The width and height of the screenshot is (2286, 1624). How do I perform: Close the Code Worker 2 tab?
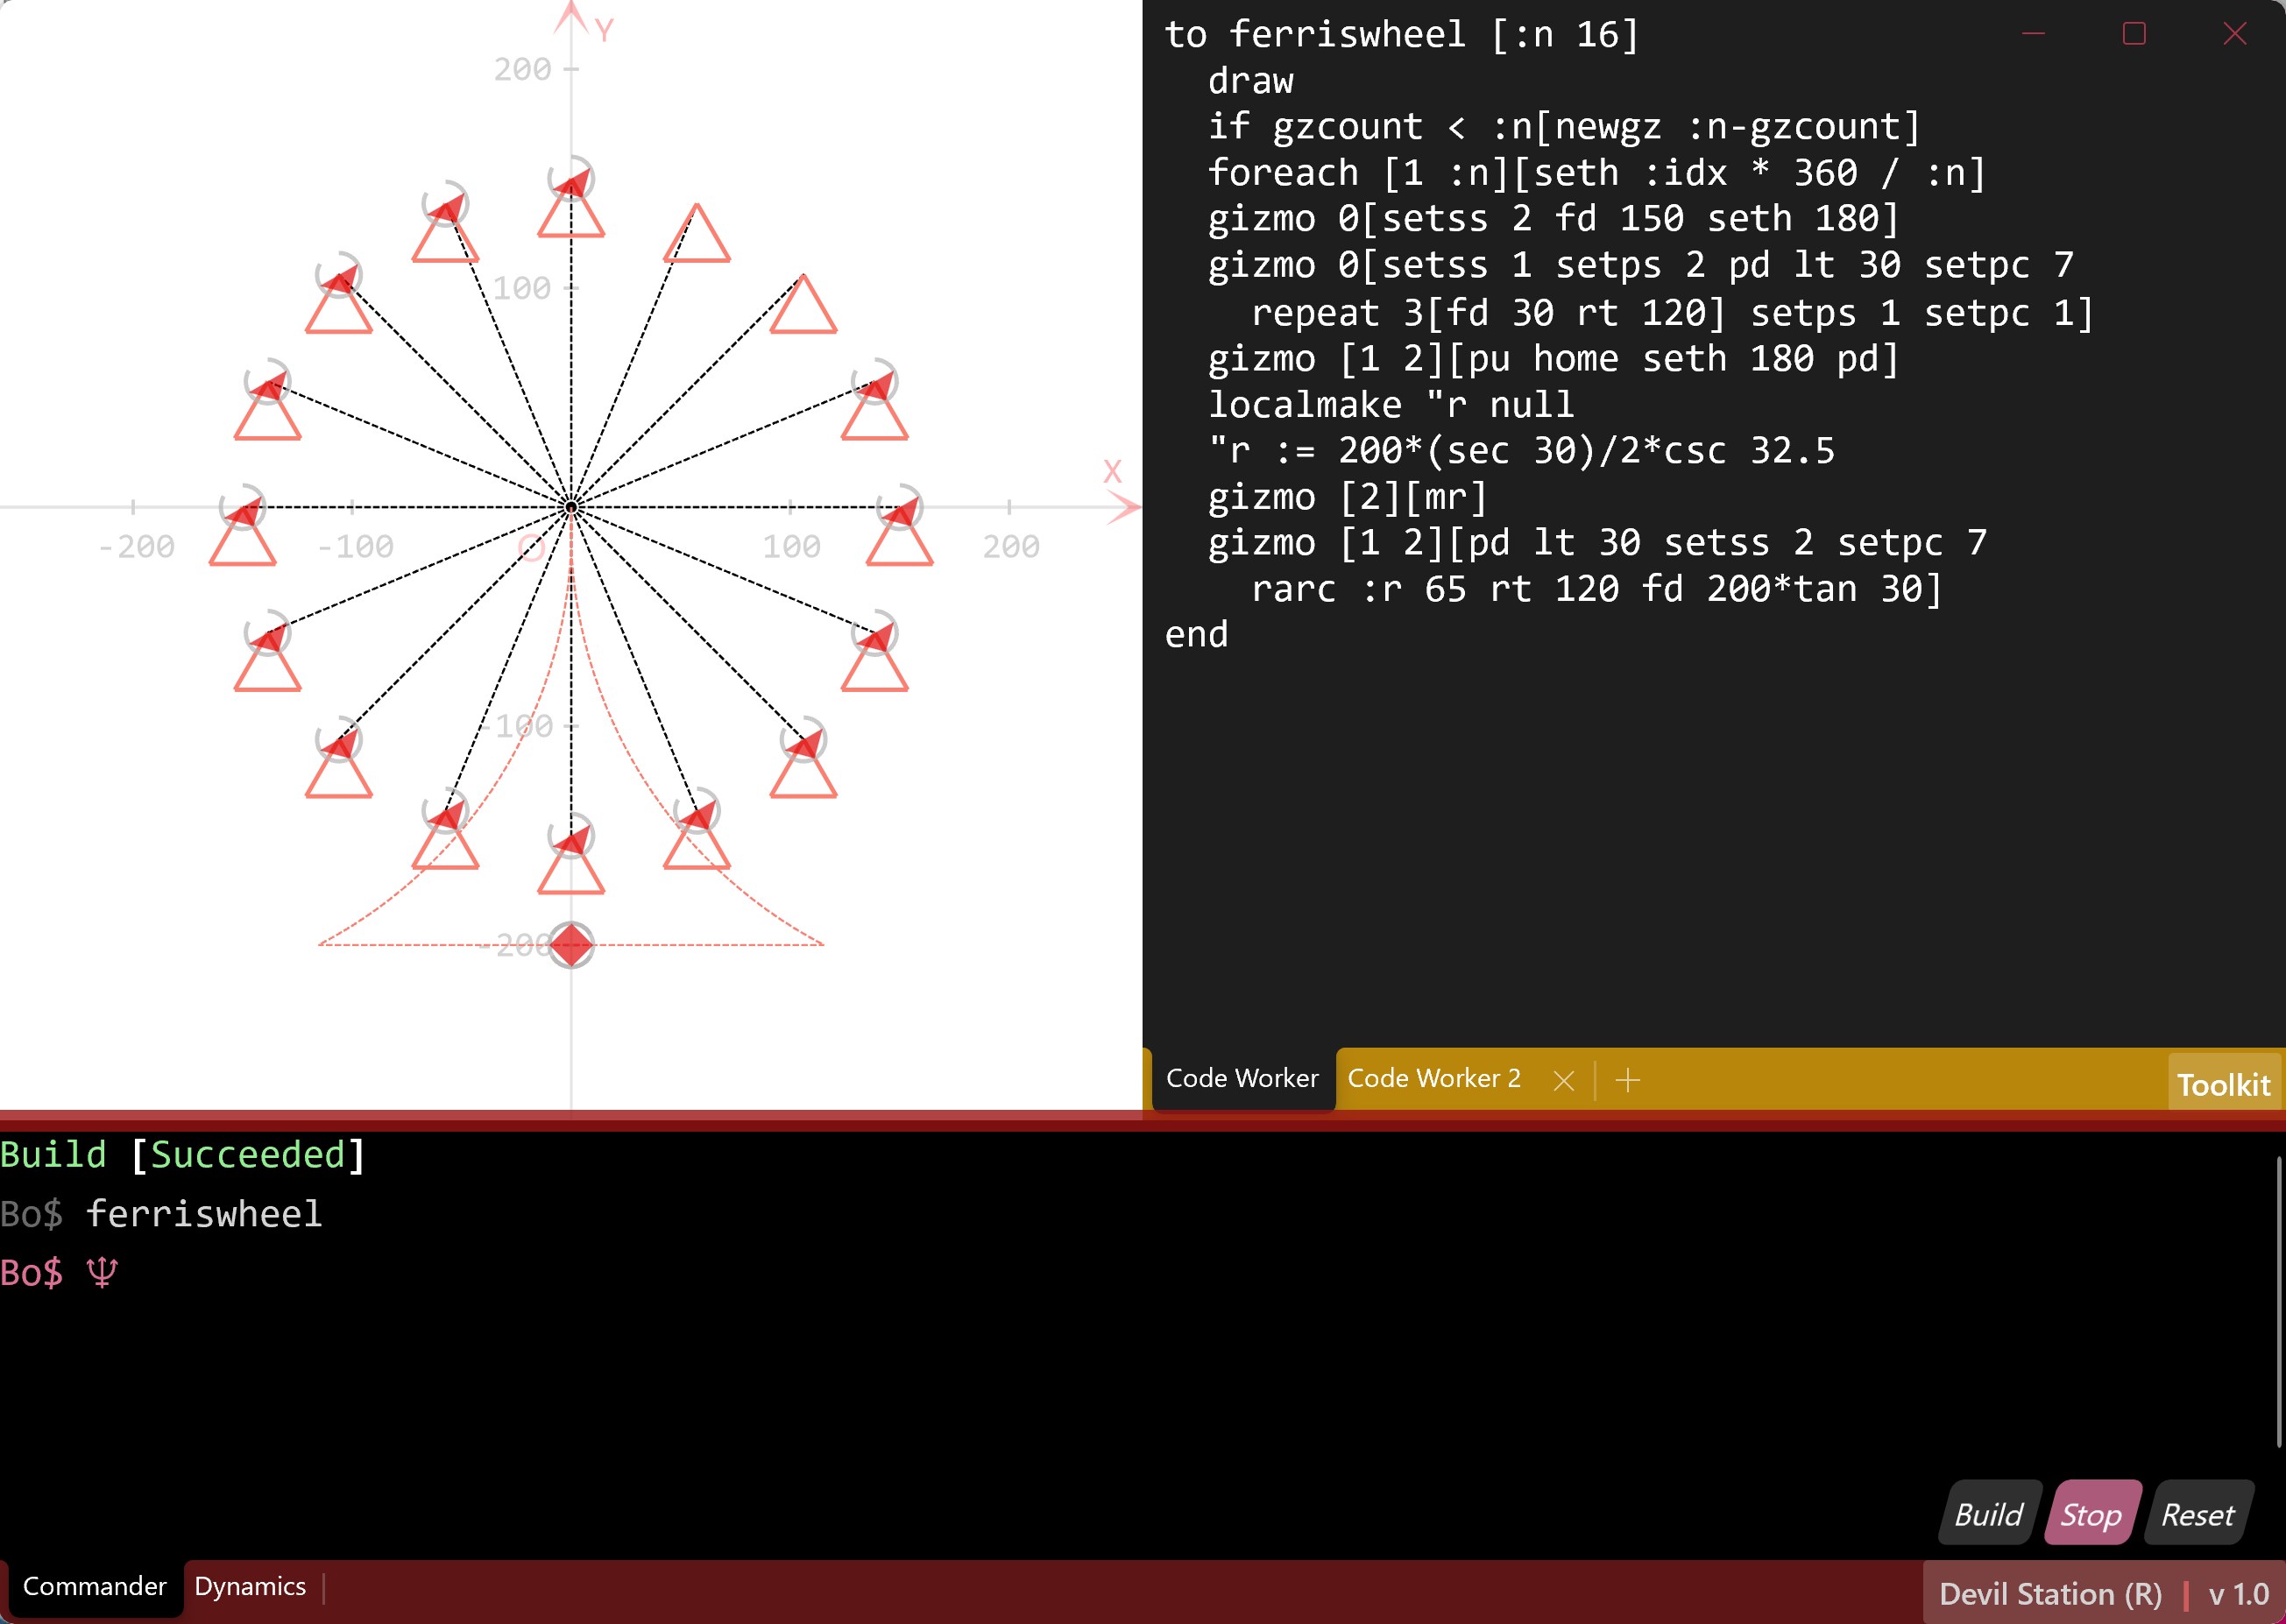point(1564,1080)
